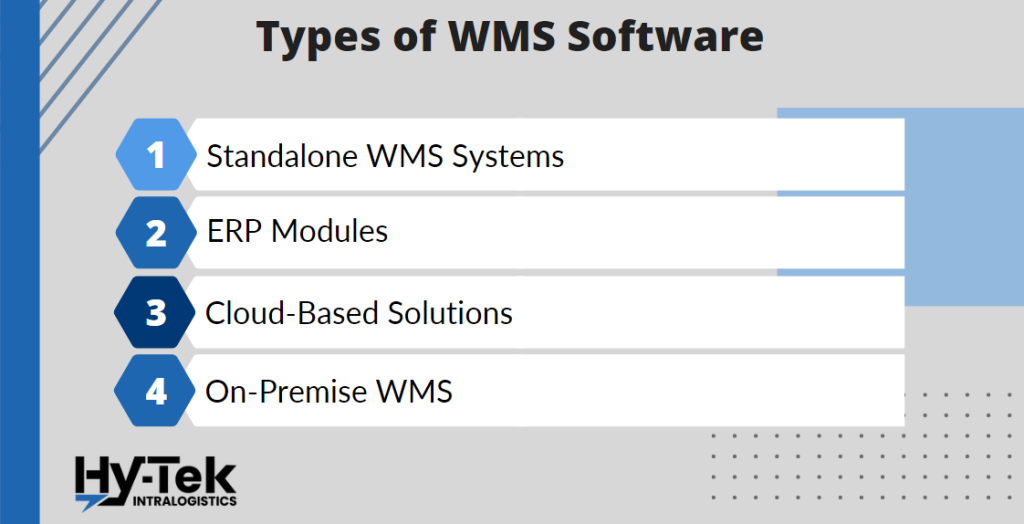
Task: Click the Hy-Tek logo lettering
Action: tap(155, 476)
